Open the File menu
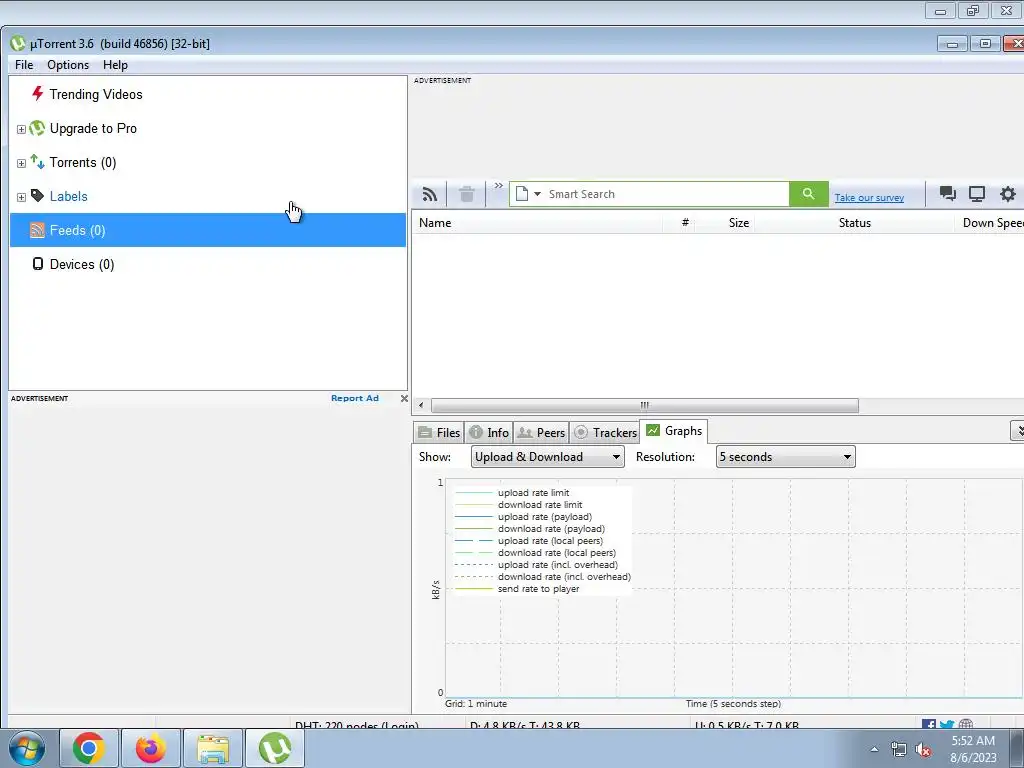Screen dimensions: 1024x768 24,65
